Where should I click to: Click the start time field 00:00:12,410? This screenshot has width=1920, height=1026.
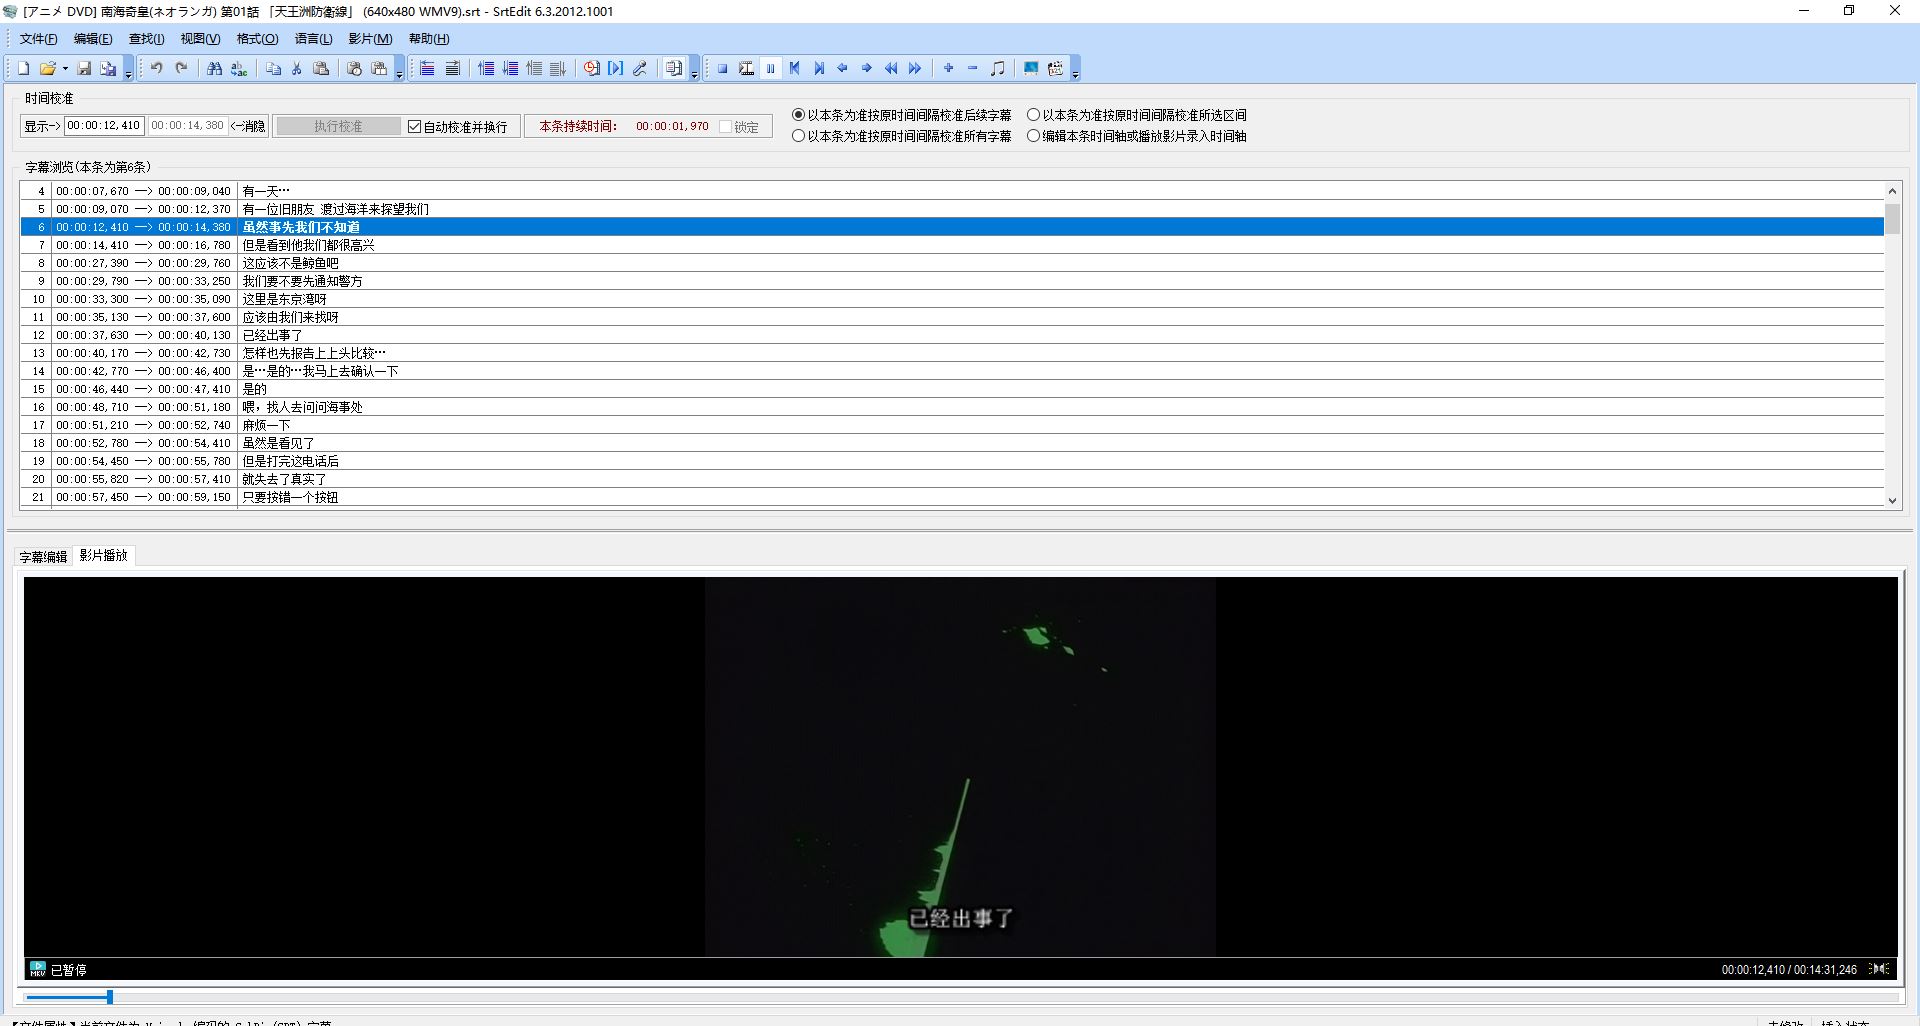click(x=104, y=126)
